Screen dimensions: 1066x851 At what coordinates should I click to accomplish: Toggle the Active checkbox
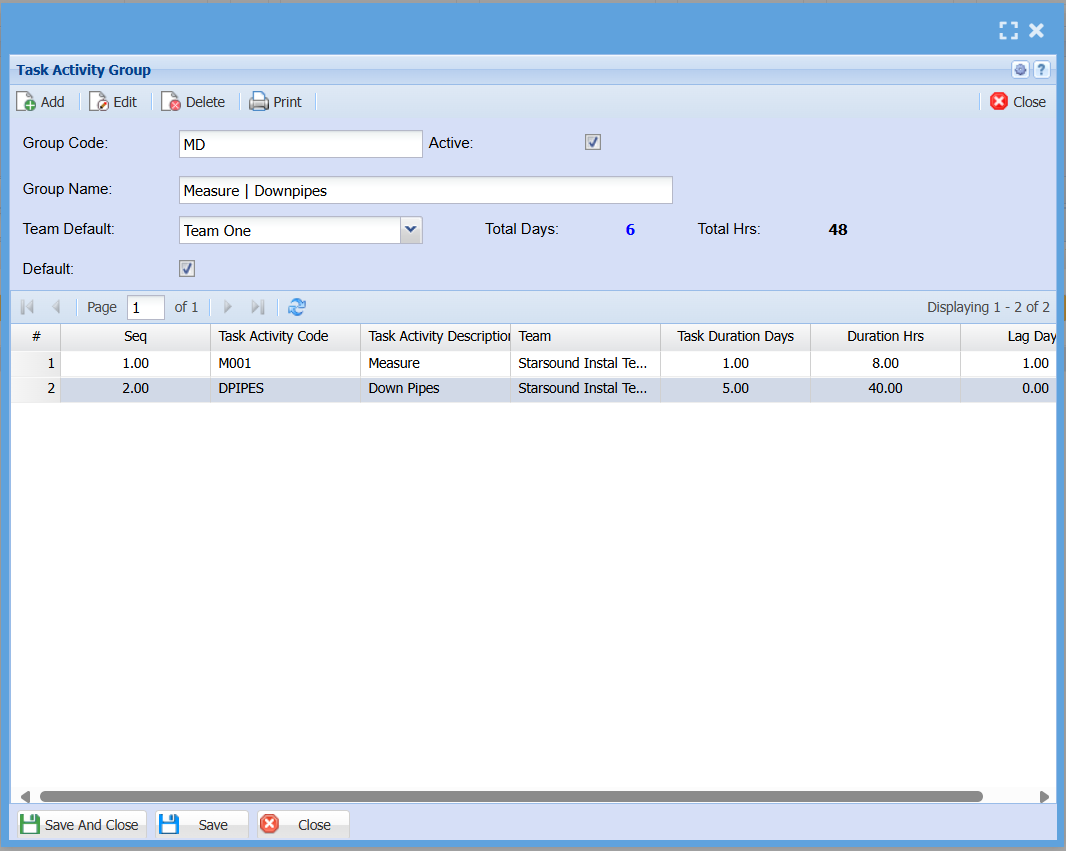tap(593, 143)
